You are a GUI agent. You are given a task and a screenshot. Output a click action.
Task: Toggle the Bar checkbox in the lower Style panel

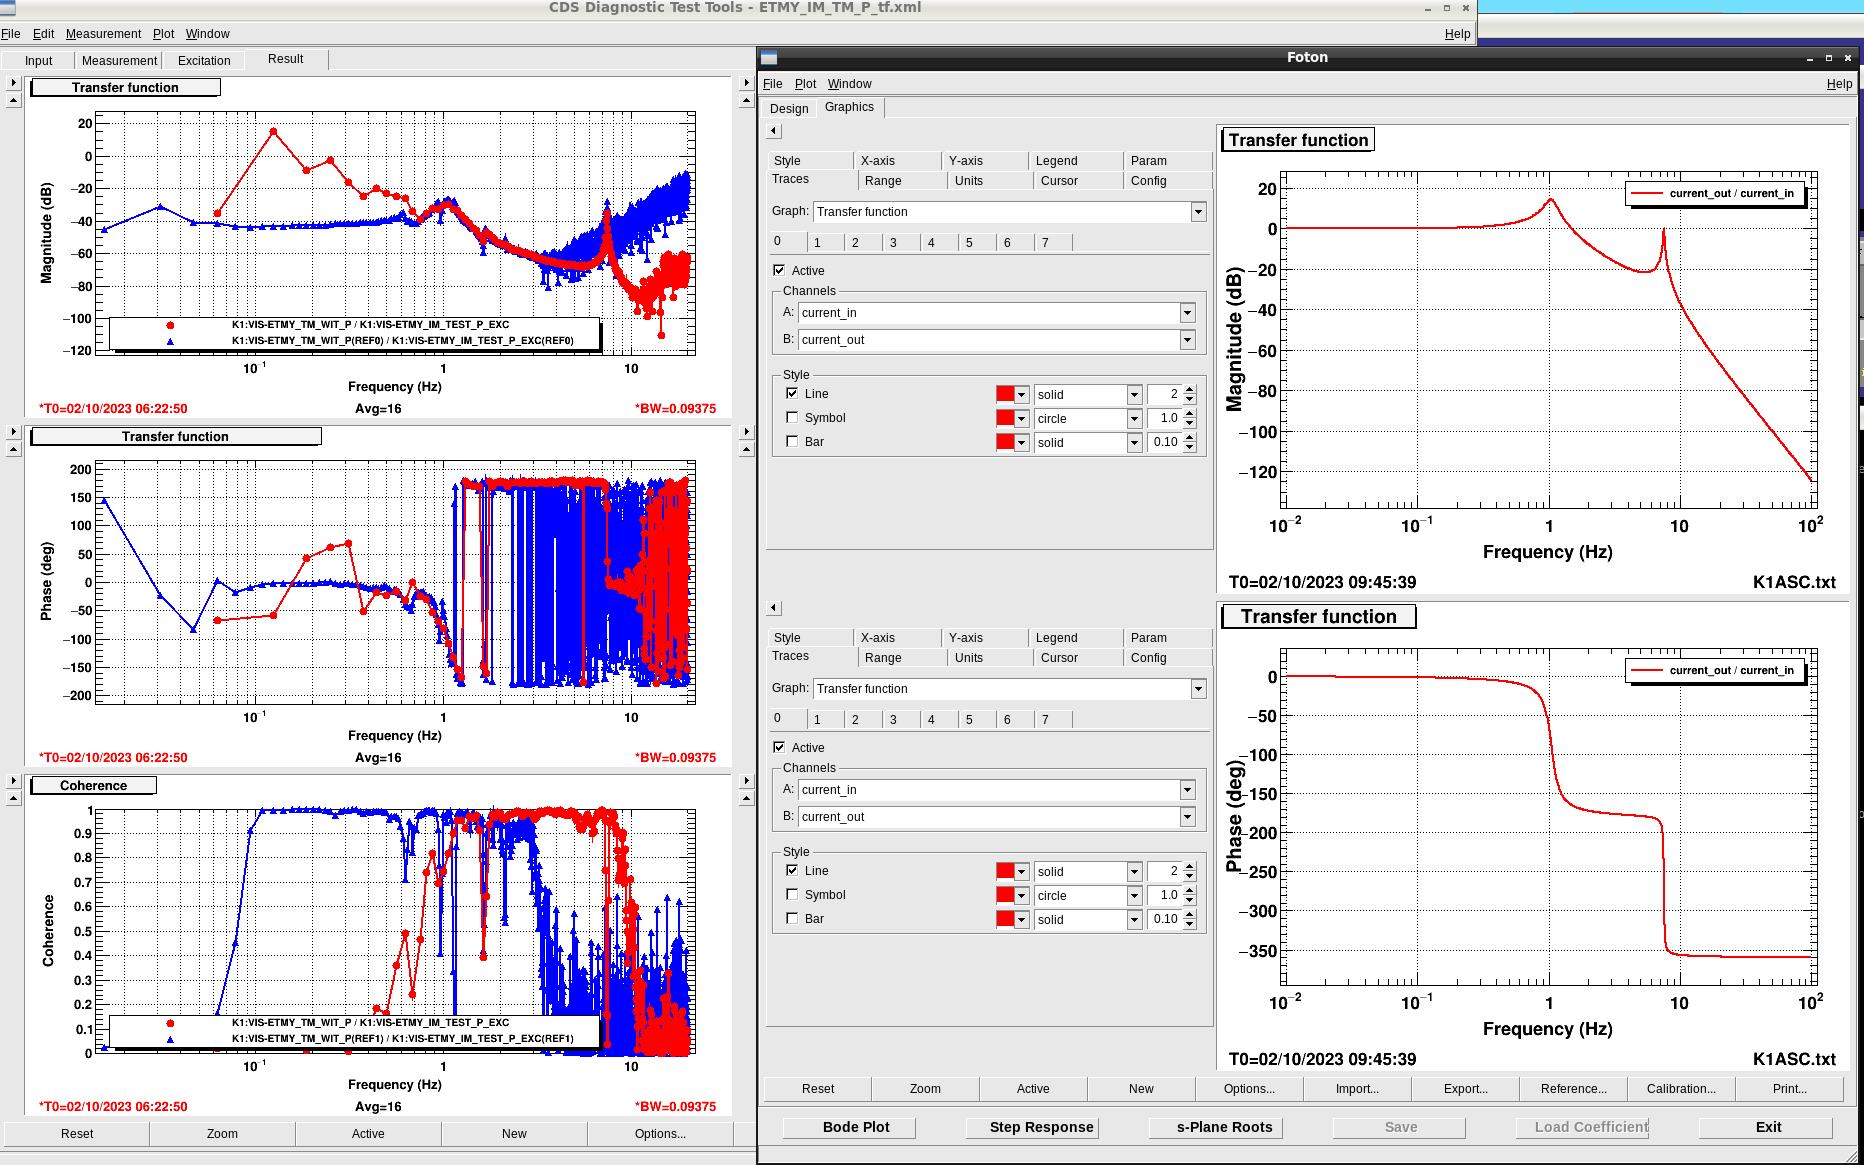(792, 918)
